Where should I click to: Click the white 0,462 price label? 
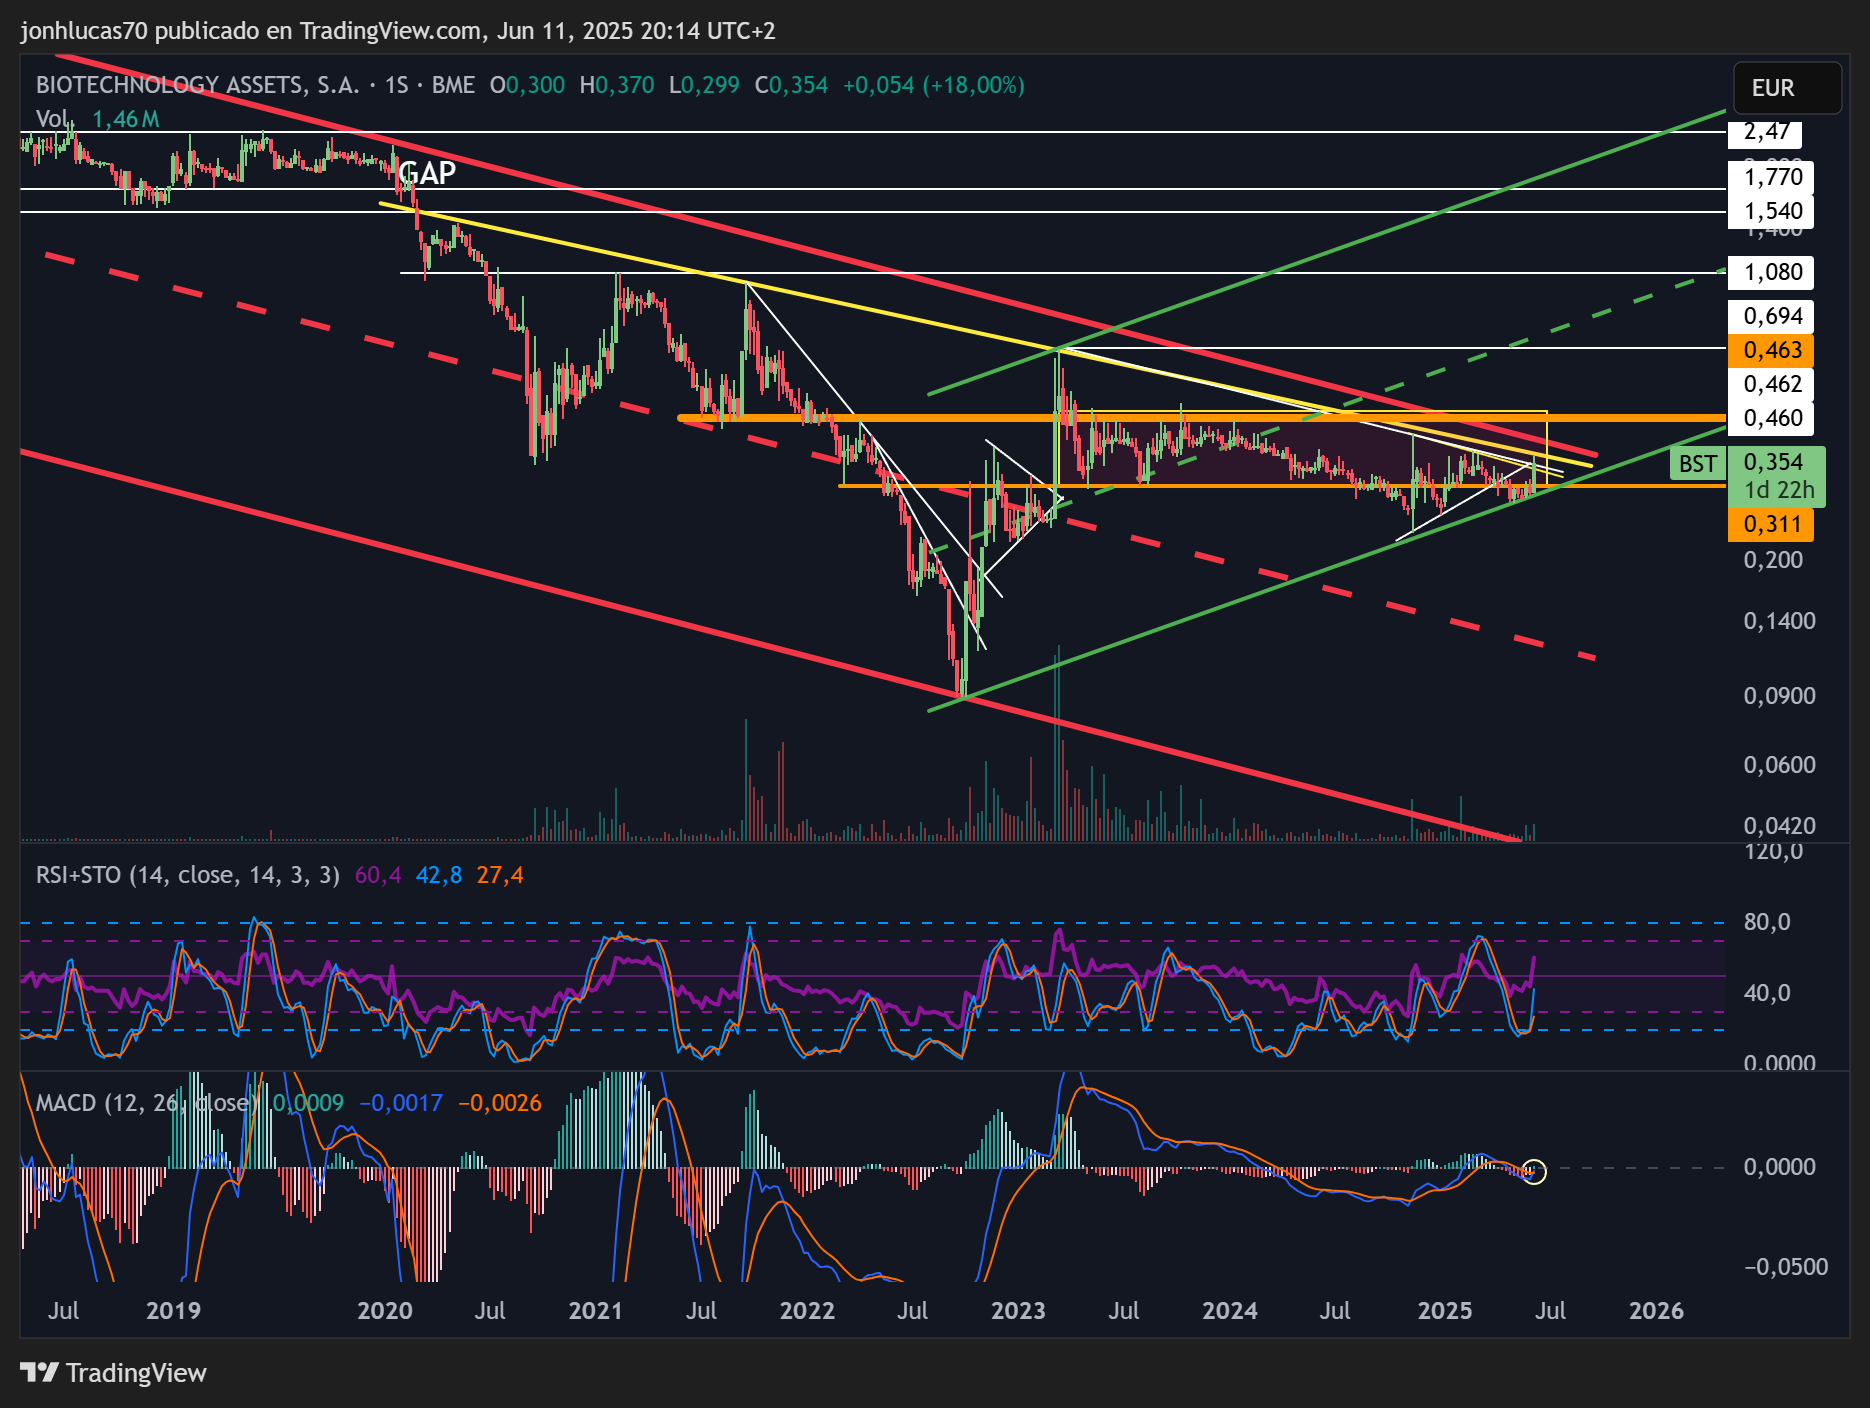(1771, 384)
